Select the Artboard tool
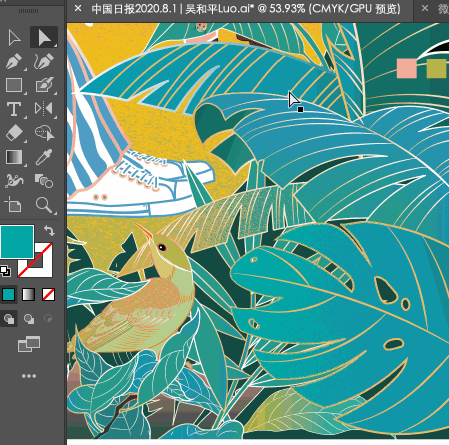Image resolution: width=449 pixels, height=445 pixels. pyautogui.click(x=13, y=205)
